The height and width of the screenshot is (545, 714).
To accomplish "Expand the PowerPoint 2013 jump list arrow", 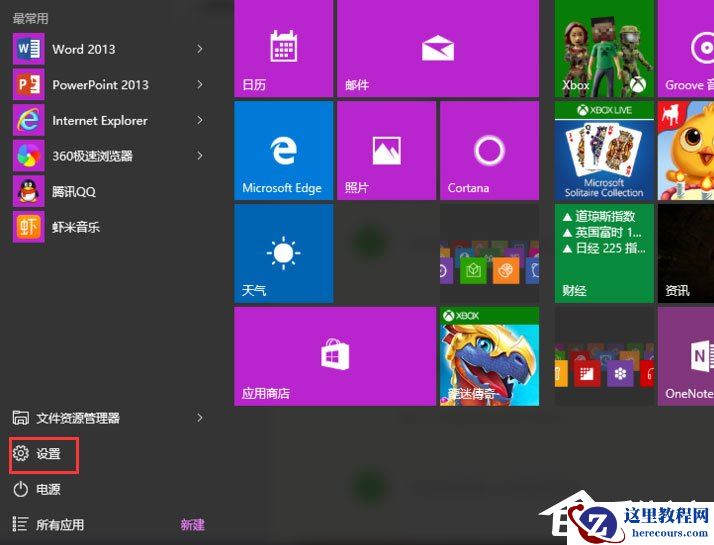I will [200, 84].
